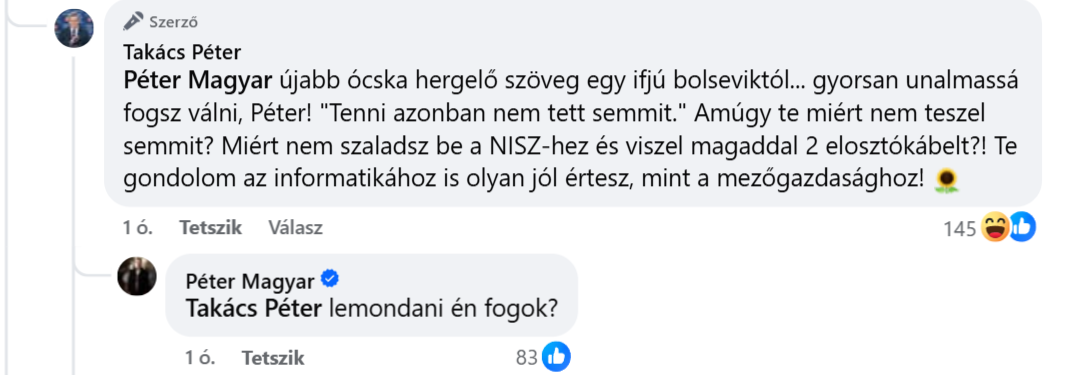View the 145 reactions list
The image size is (1072, 375).
pyautogui.click(x=960, y=230)
